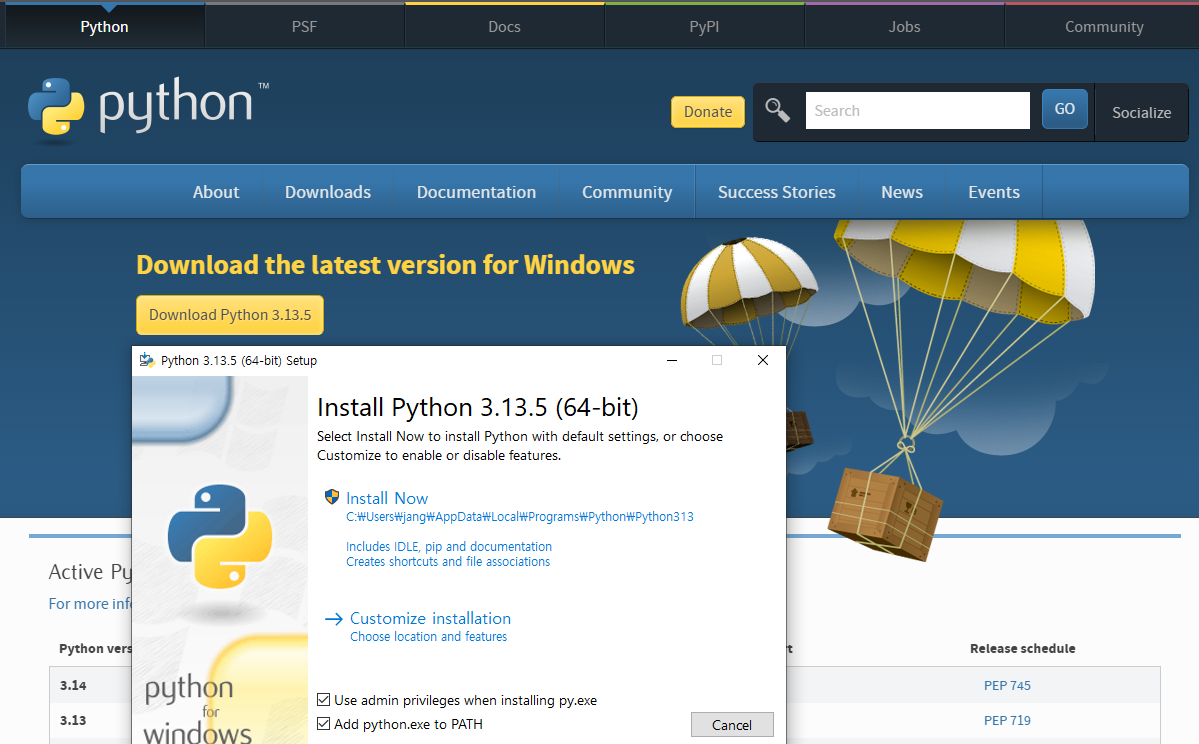The width and height of the screenshot is (1199, 744).
Task: Click Cancel in the setup dialog
Action: coord(732,725)
